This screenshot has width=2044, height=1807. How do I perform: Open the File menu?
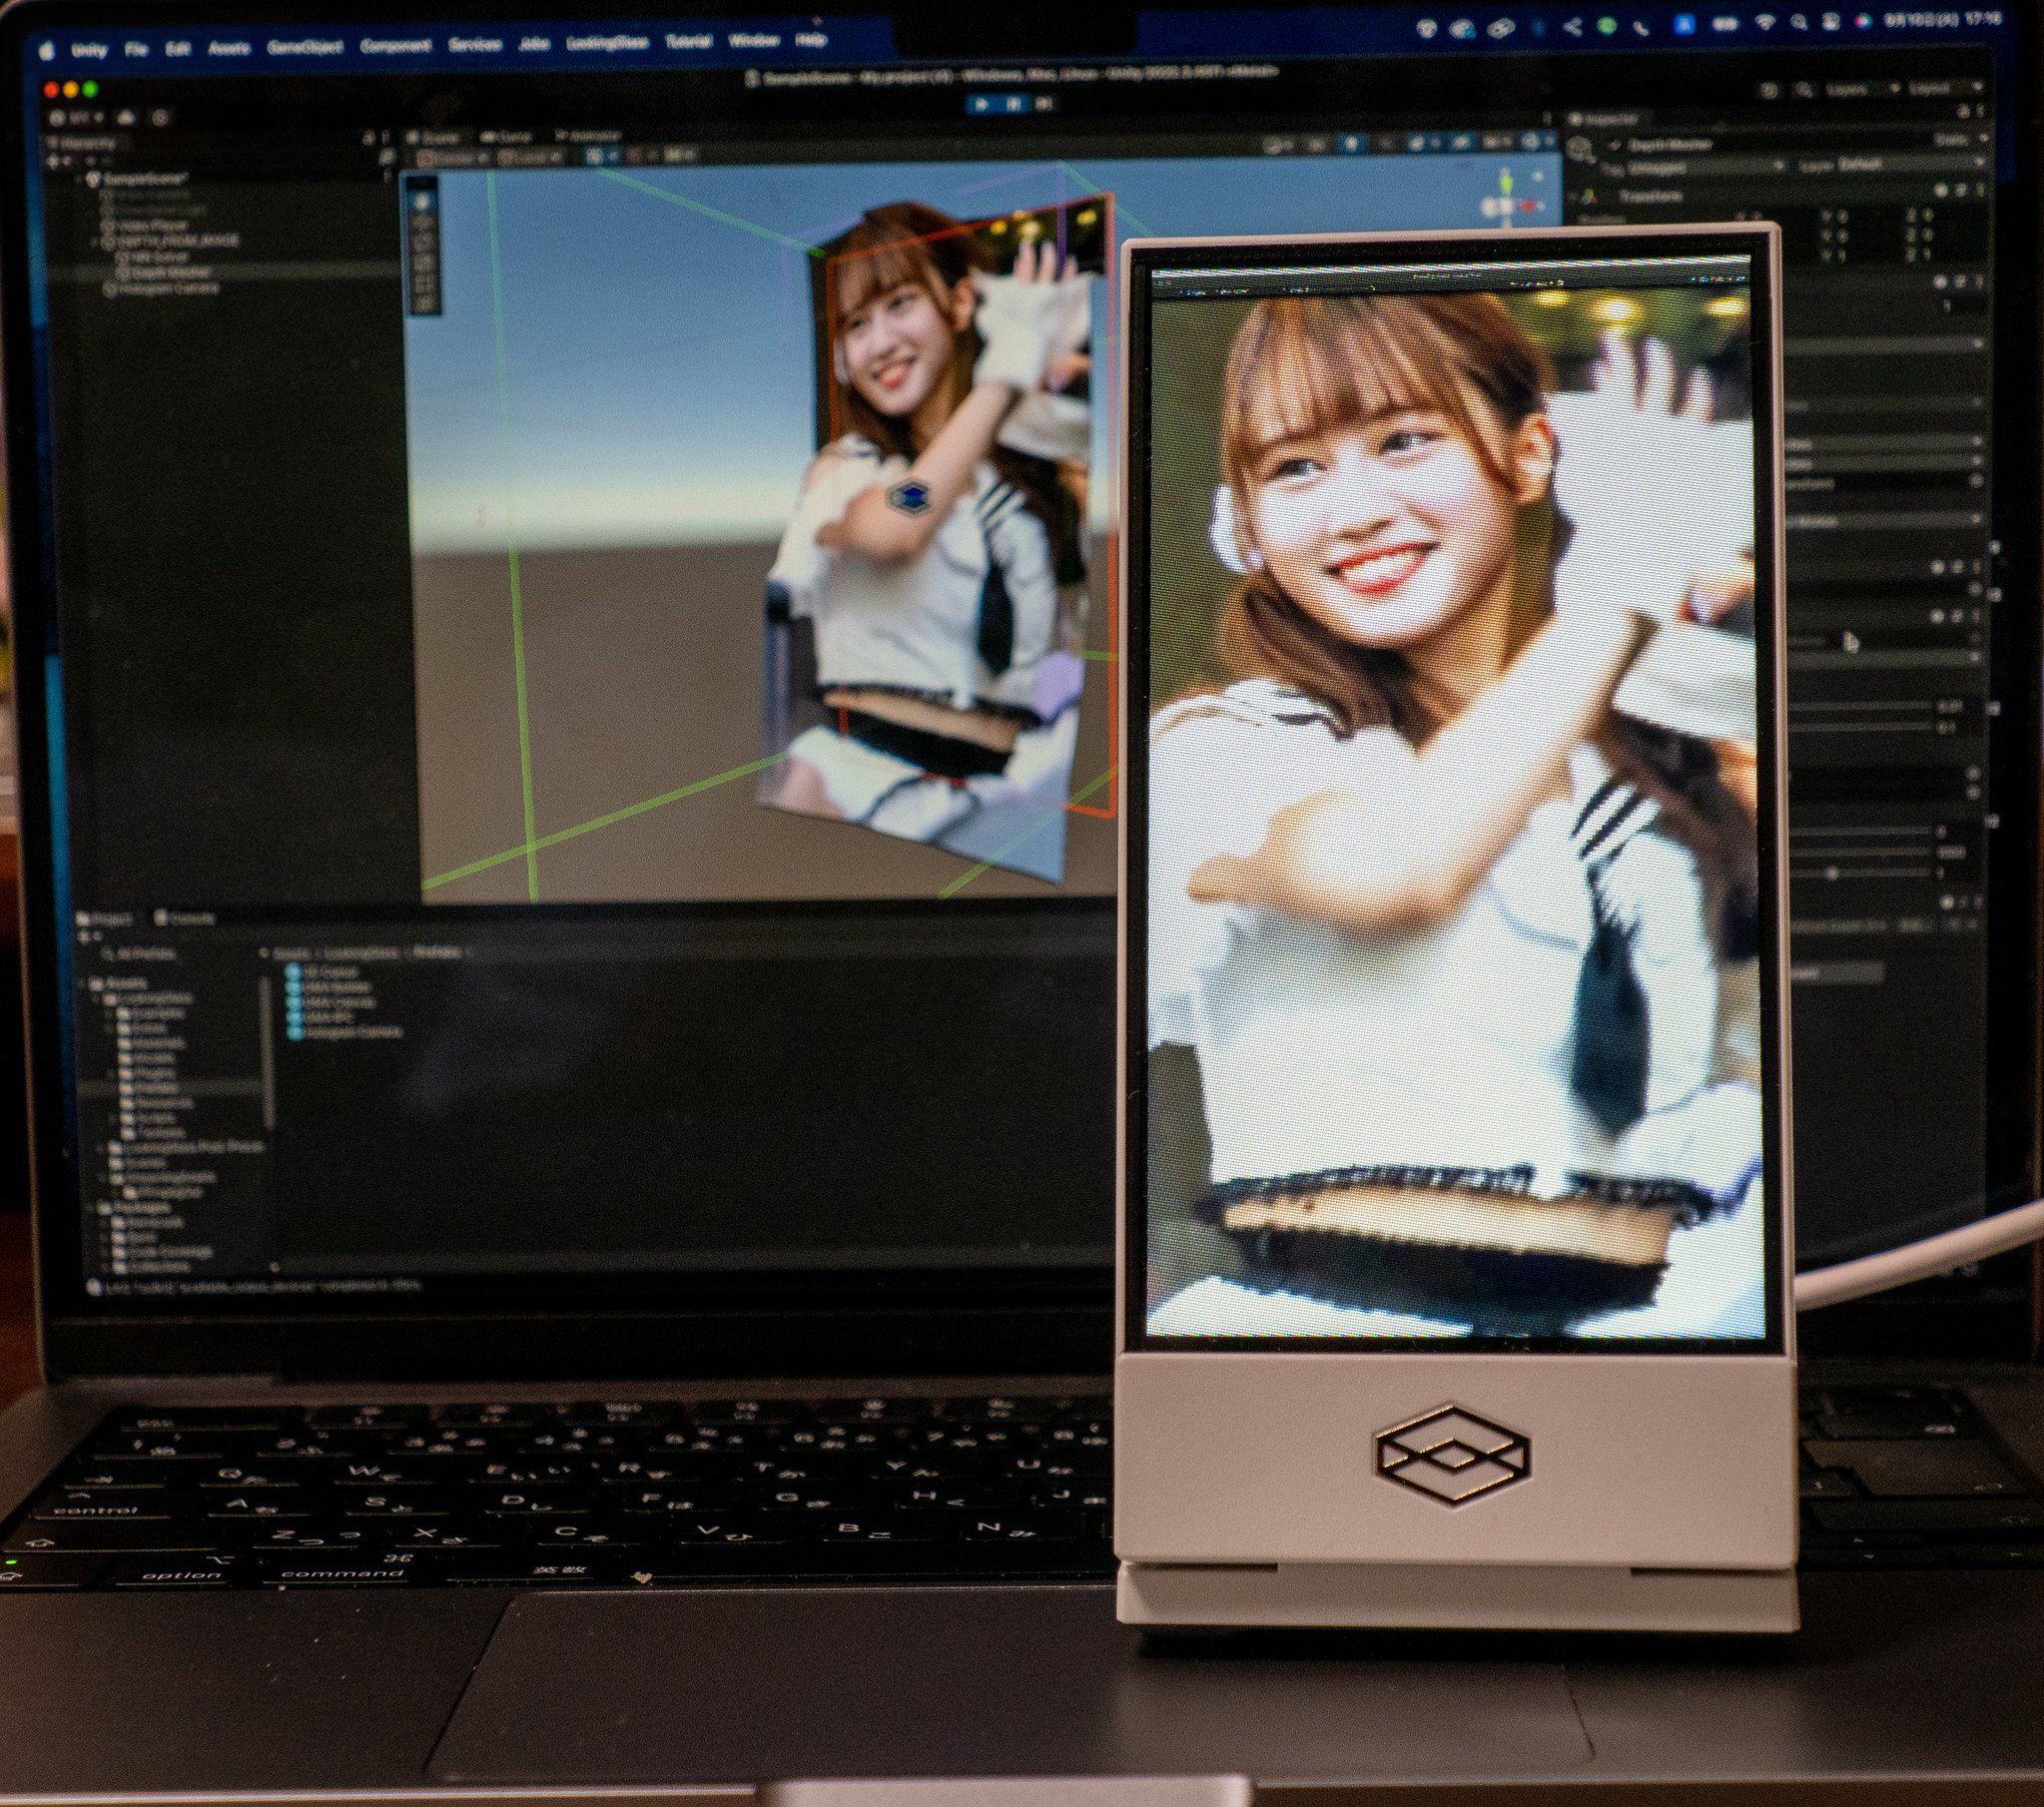[136, 49]
